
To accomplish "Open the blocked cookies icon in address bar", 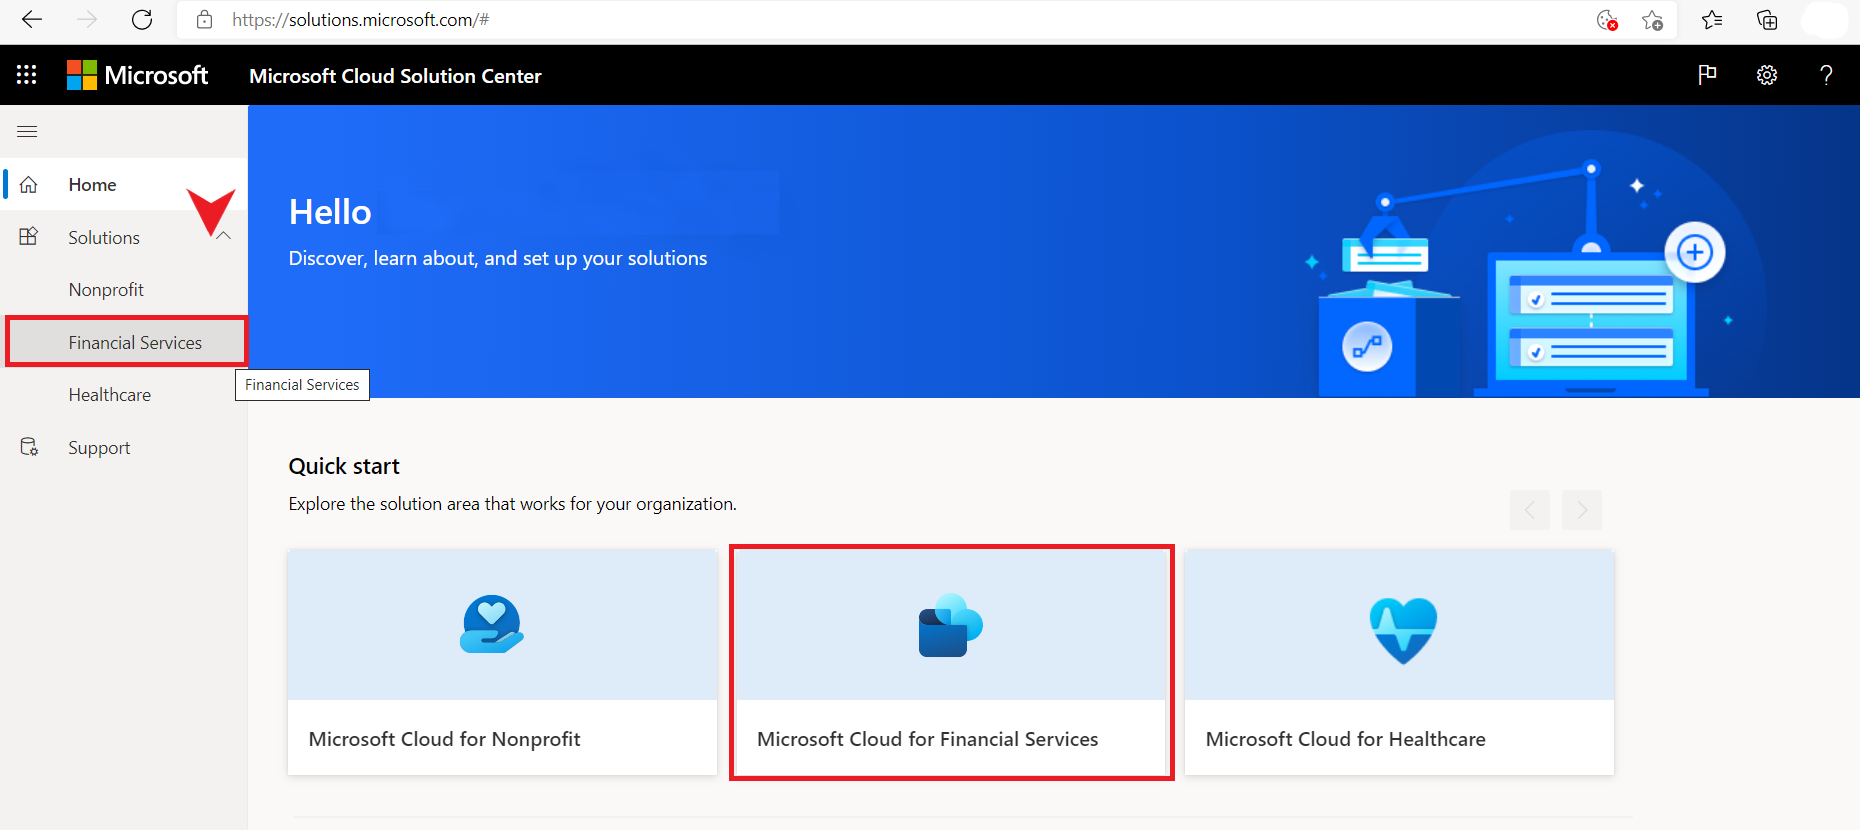I will pos(1607,20).
